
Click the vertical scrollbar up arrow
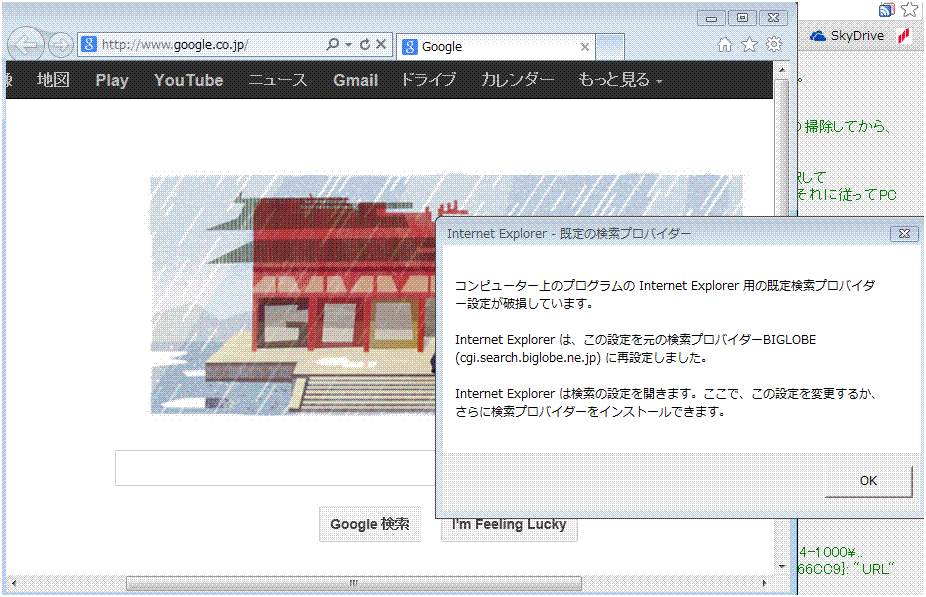tap(782, 70)
